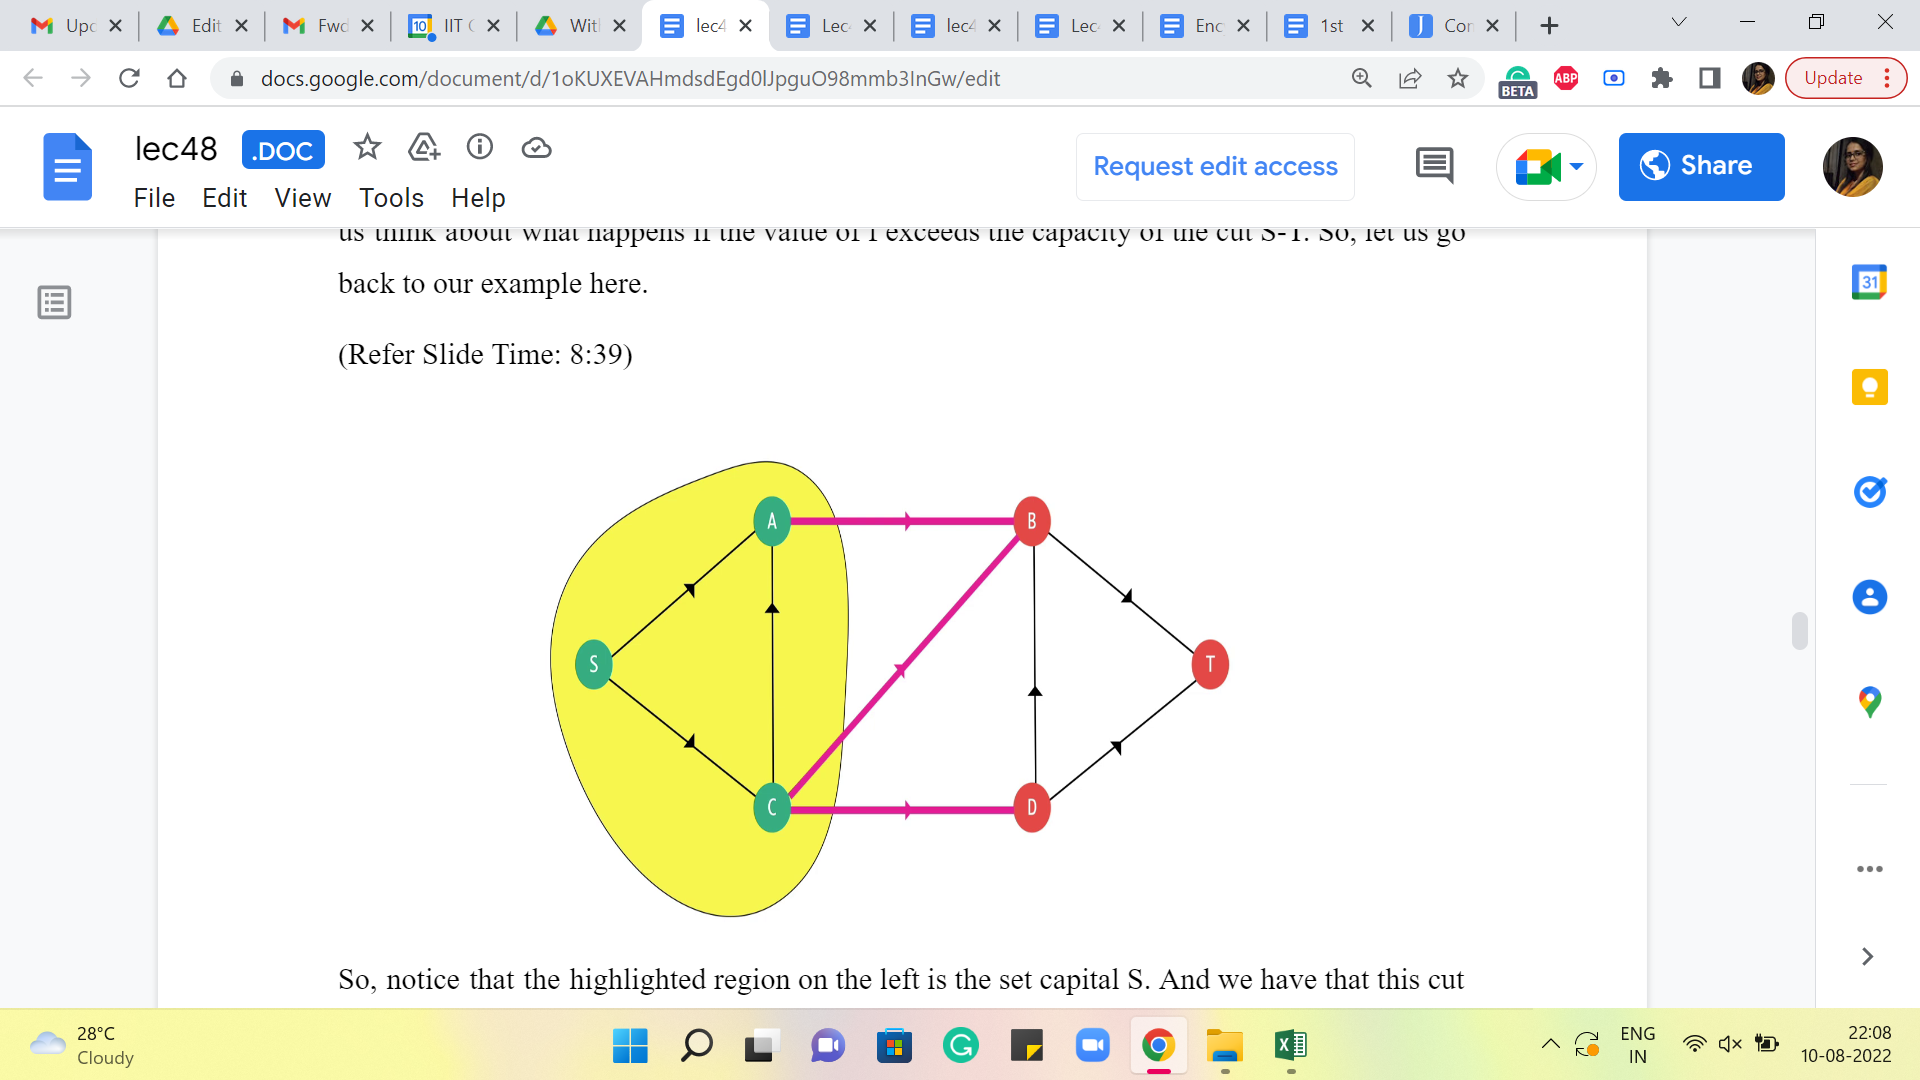Image resolution: width=1920 pixels, height=1080 pixels.
Task: Open the Contacts side panel
Action: point(1869,597)
